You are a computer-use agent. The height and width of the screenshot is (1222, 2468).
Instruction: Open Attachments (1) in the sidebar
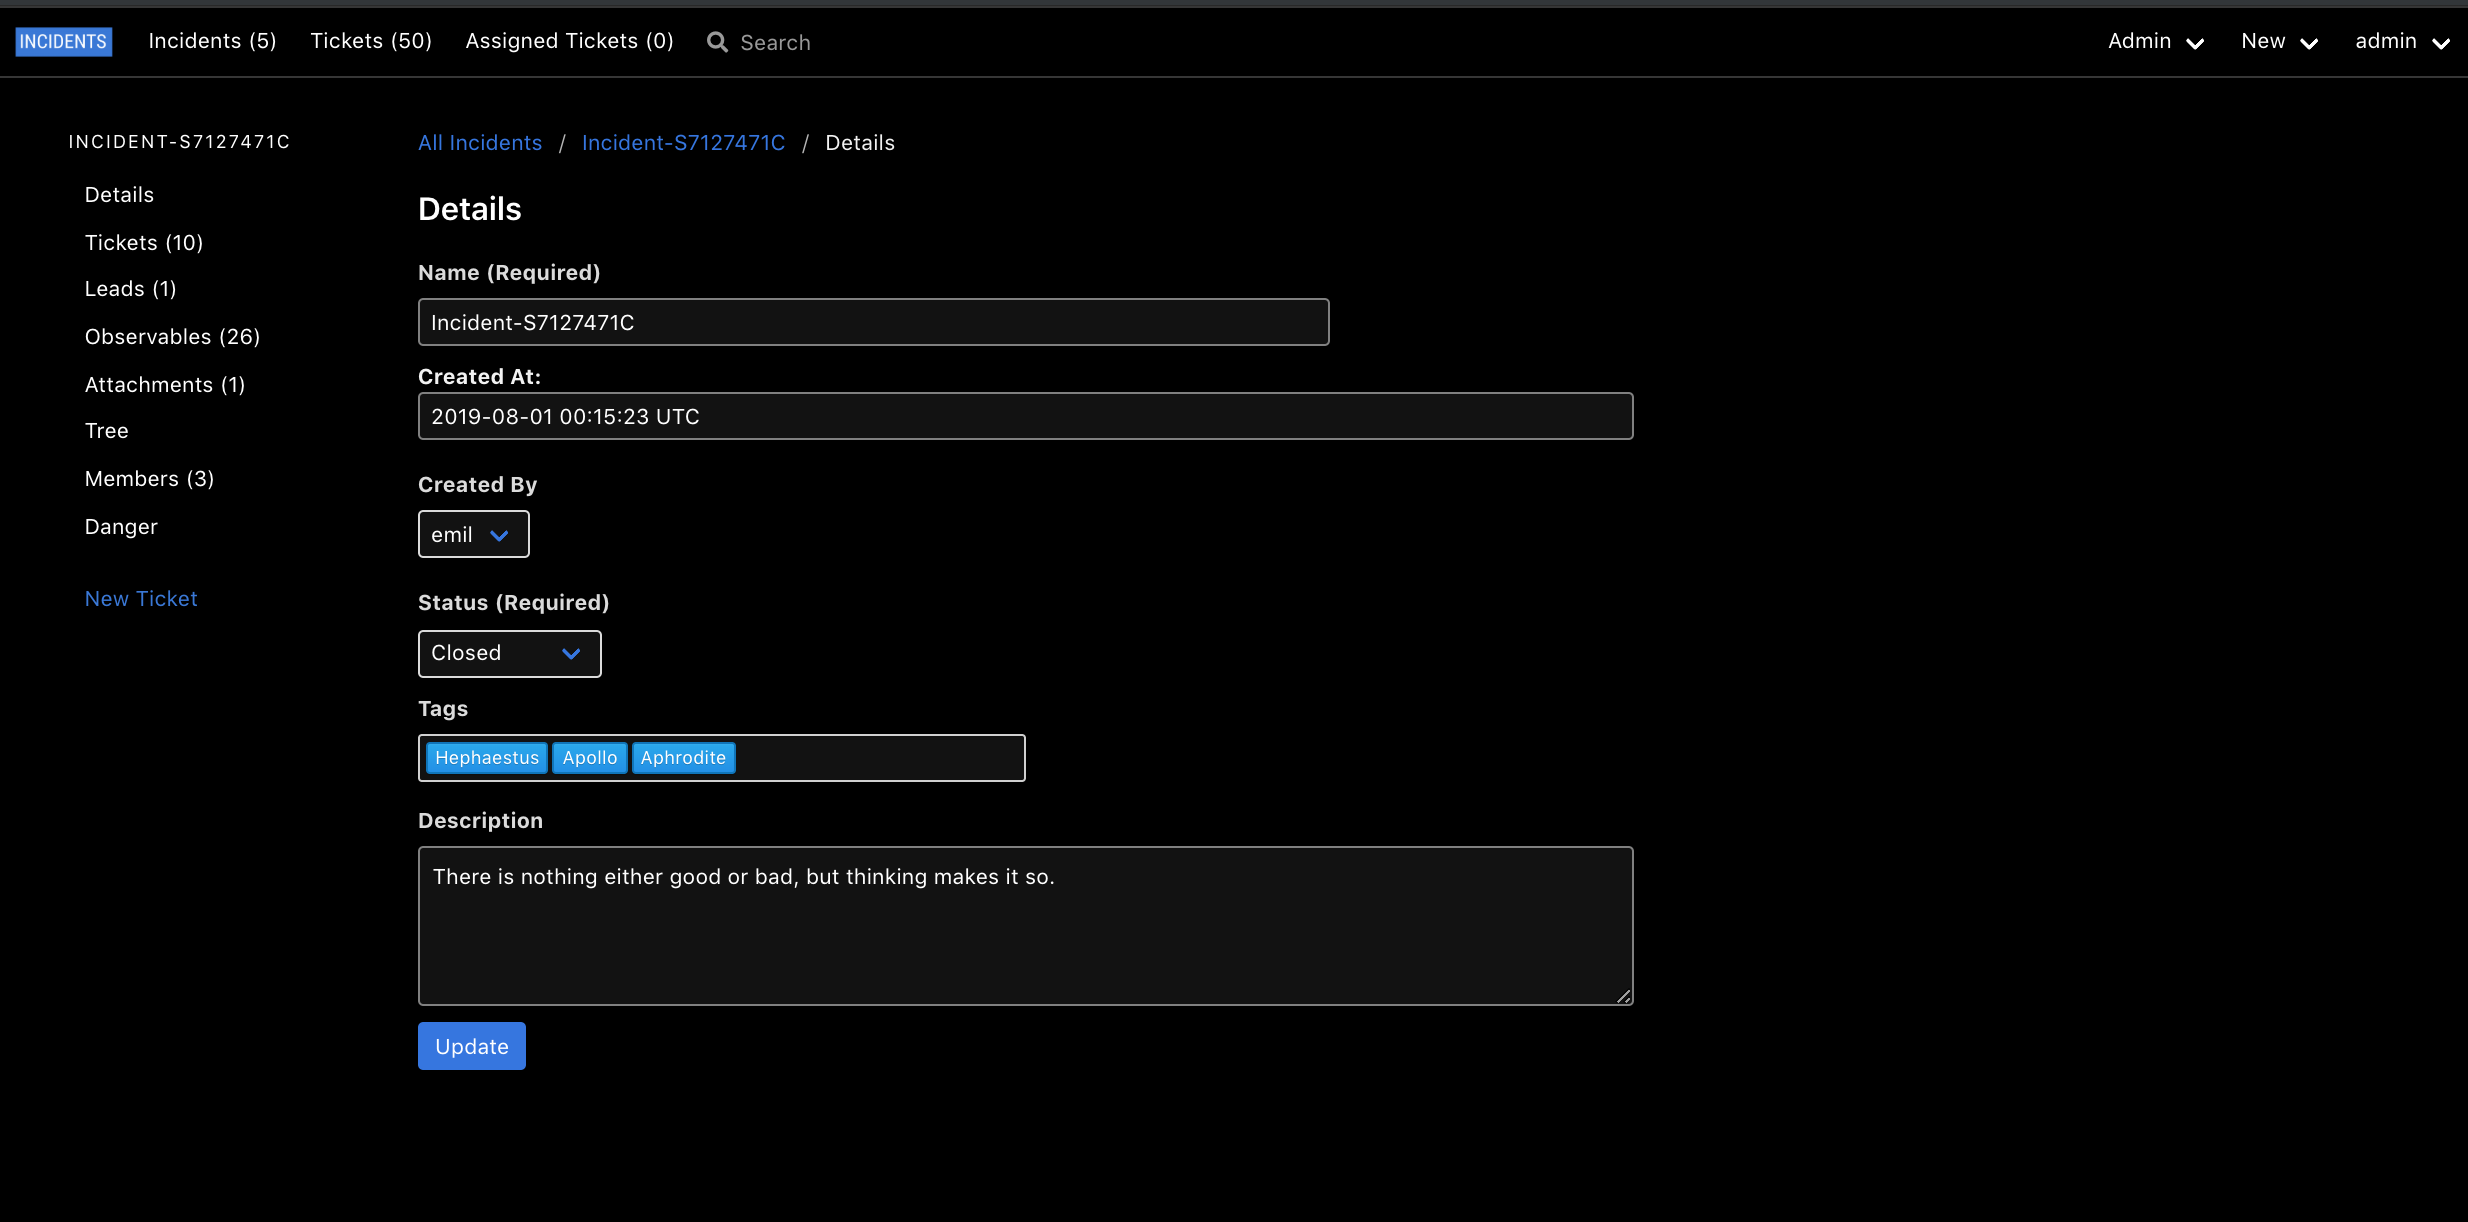165,385
